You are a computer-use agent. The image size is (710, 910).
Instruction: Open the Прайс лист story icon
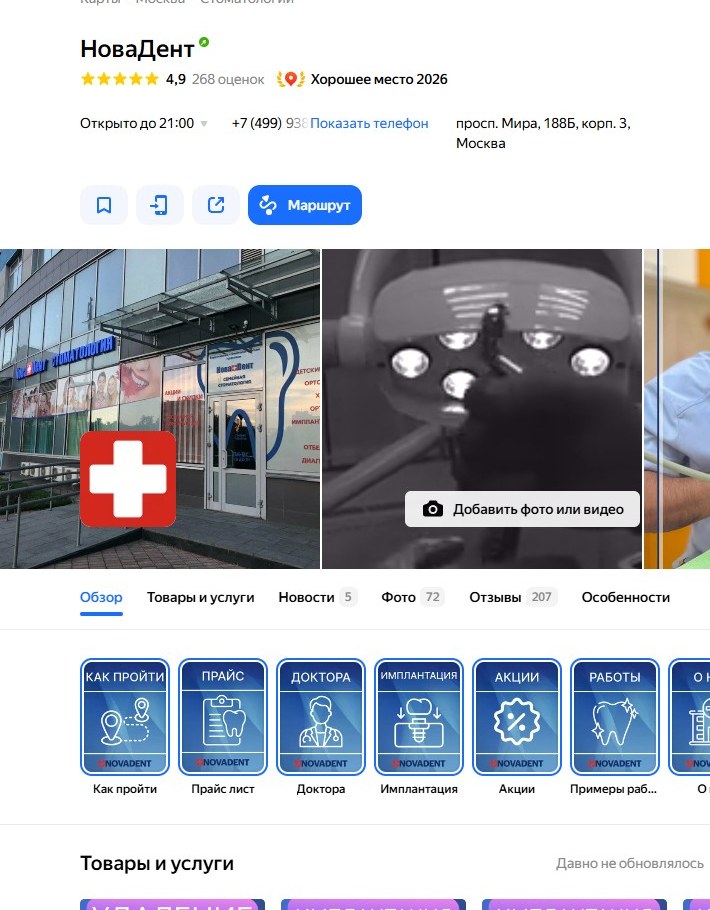coord(223,717)
